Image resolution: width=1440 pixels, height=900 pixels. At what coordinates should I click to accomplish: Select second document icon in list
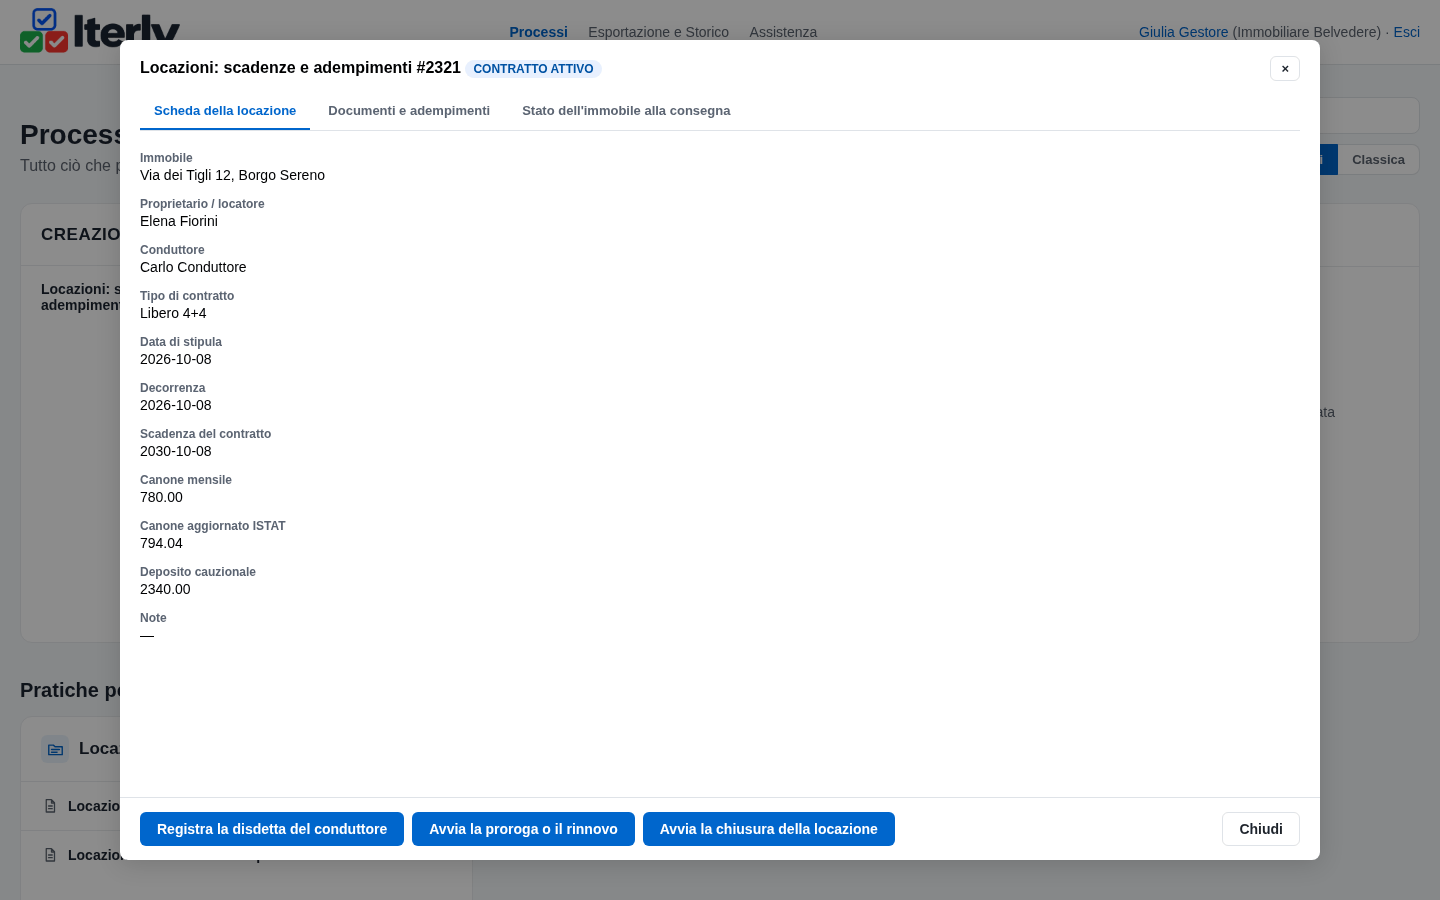(50, 855)
